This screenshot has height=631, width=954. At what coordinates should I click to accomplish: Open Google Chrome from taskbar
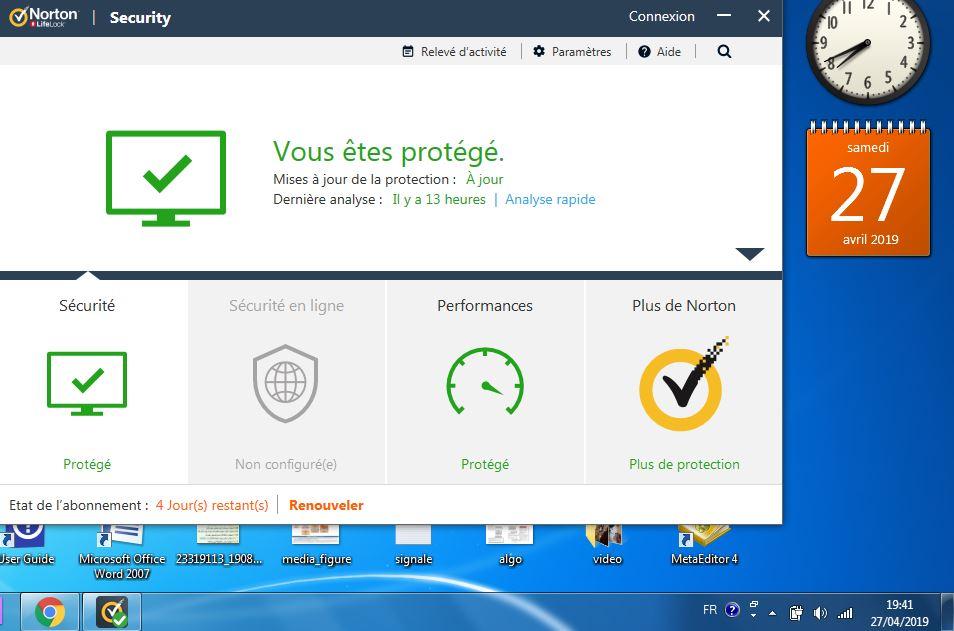[50, 612]
